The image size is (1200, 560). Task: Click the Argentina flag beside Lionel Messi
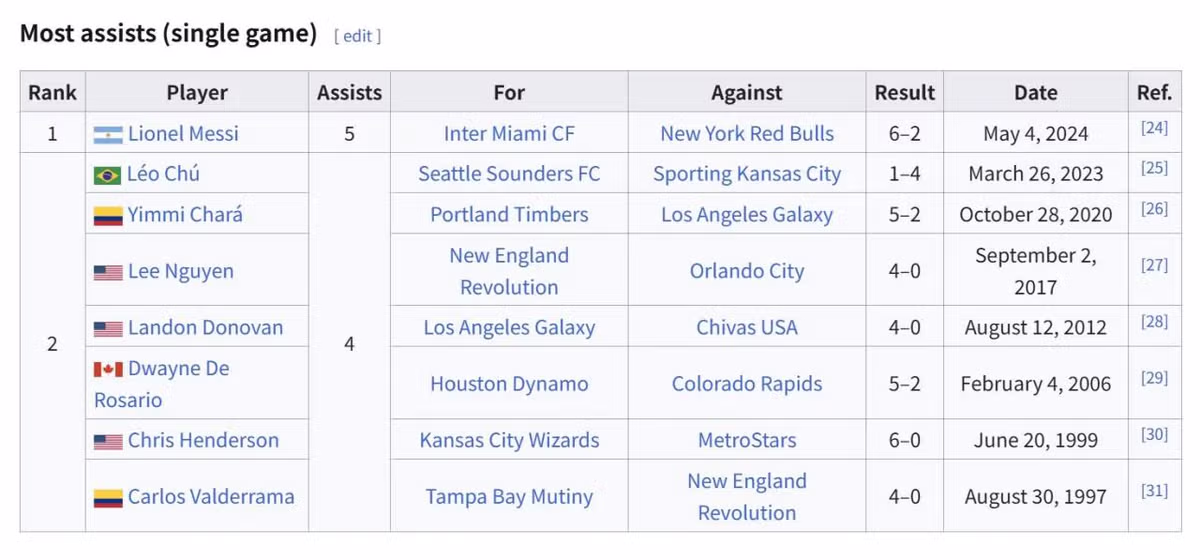(108, 134)
